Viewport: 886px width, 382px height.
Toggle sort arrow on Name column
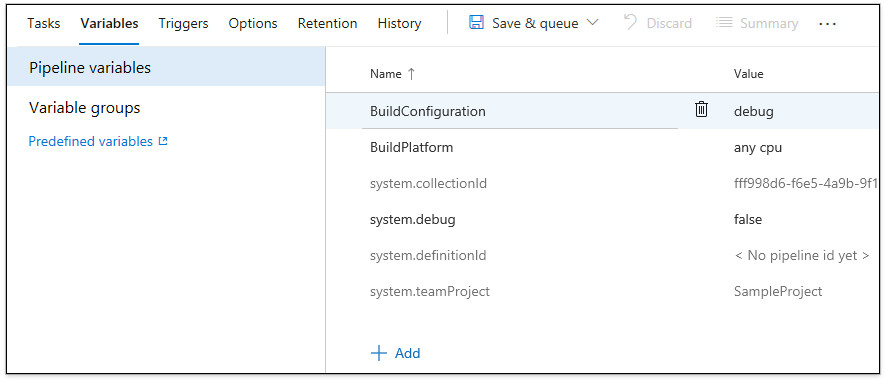coord(411,73)
